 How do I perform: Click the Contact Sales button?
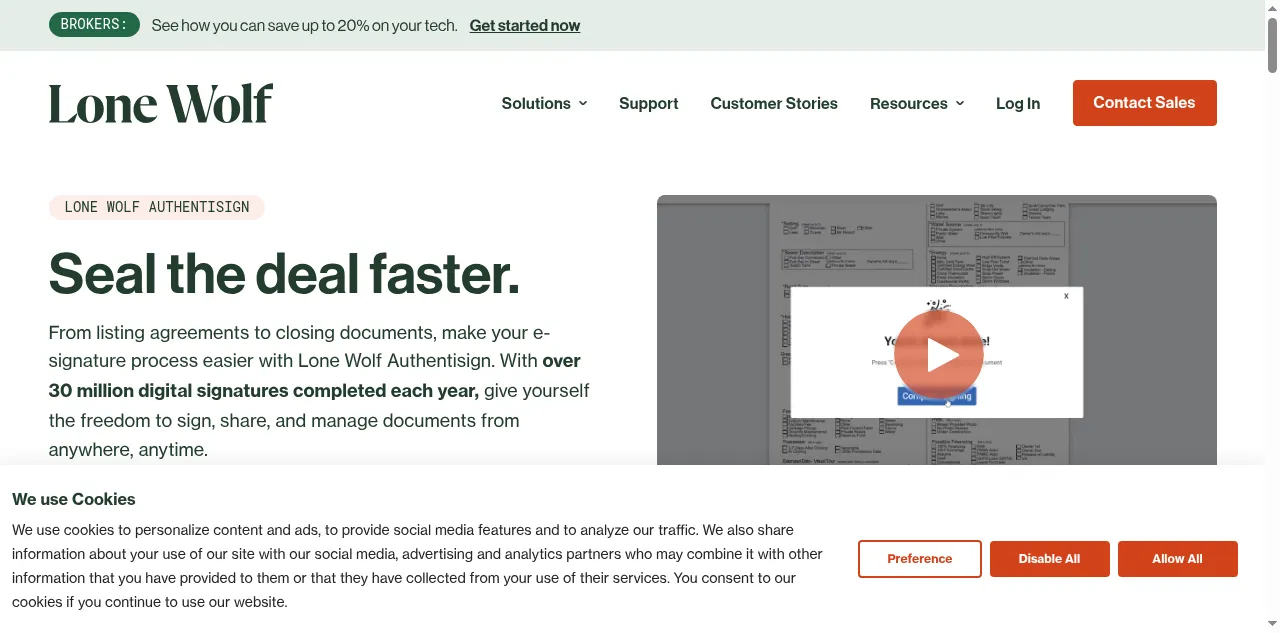(x=1144, y=103)
